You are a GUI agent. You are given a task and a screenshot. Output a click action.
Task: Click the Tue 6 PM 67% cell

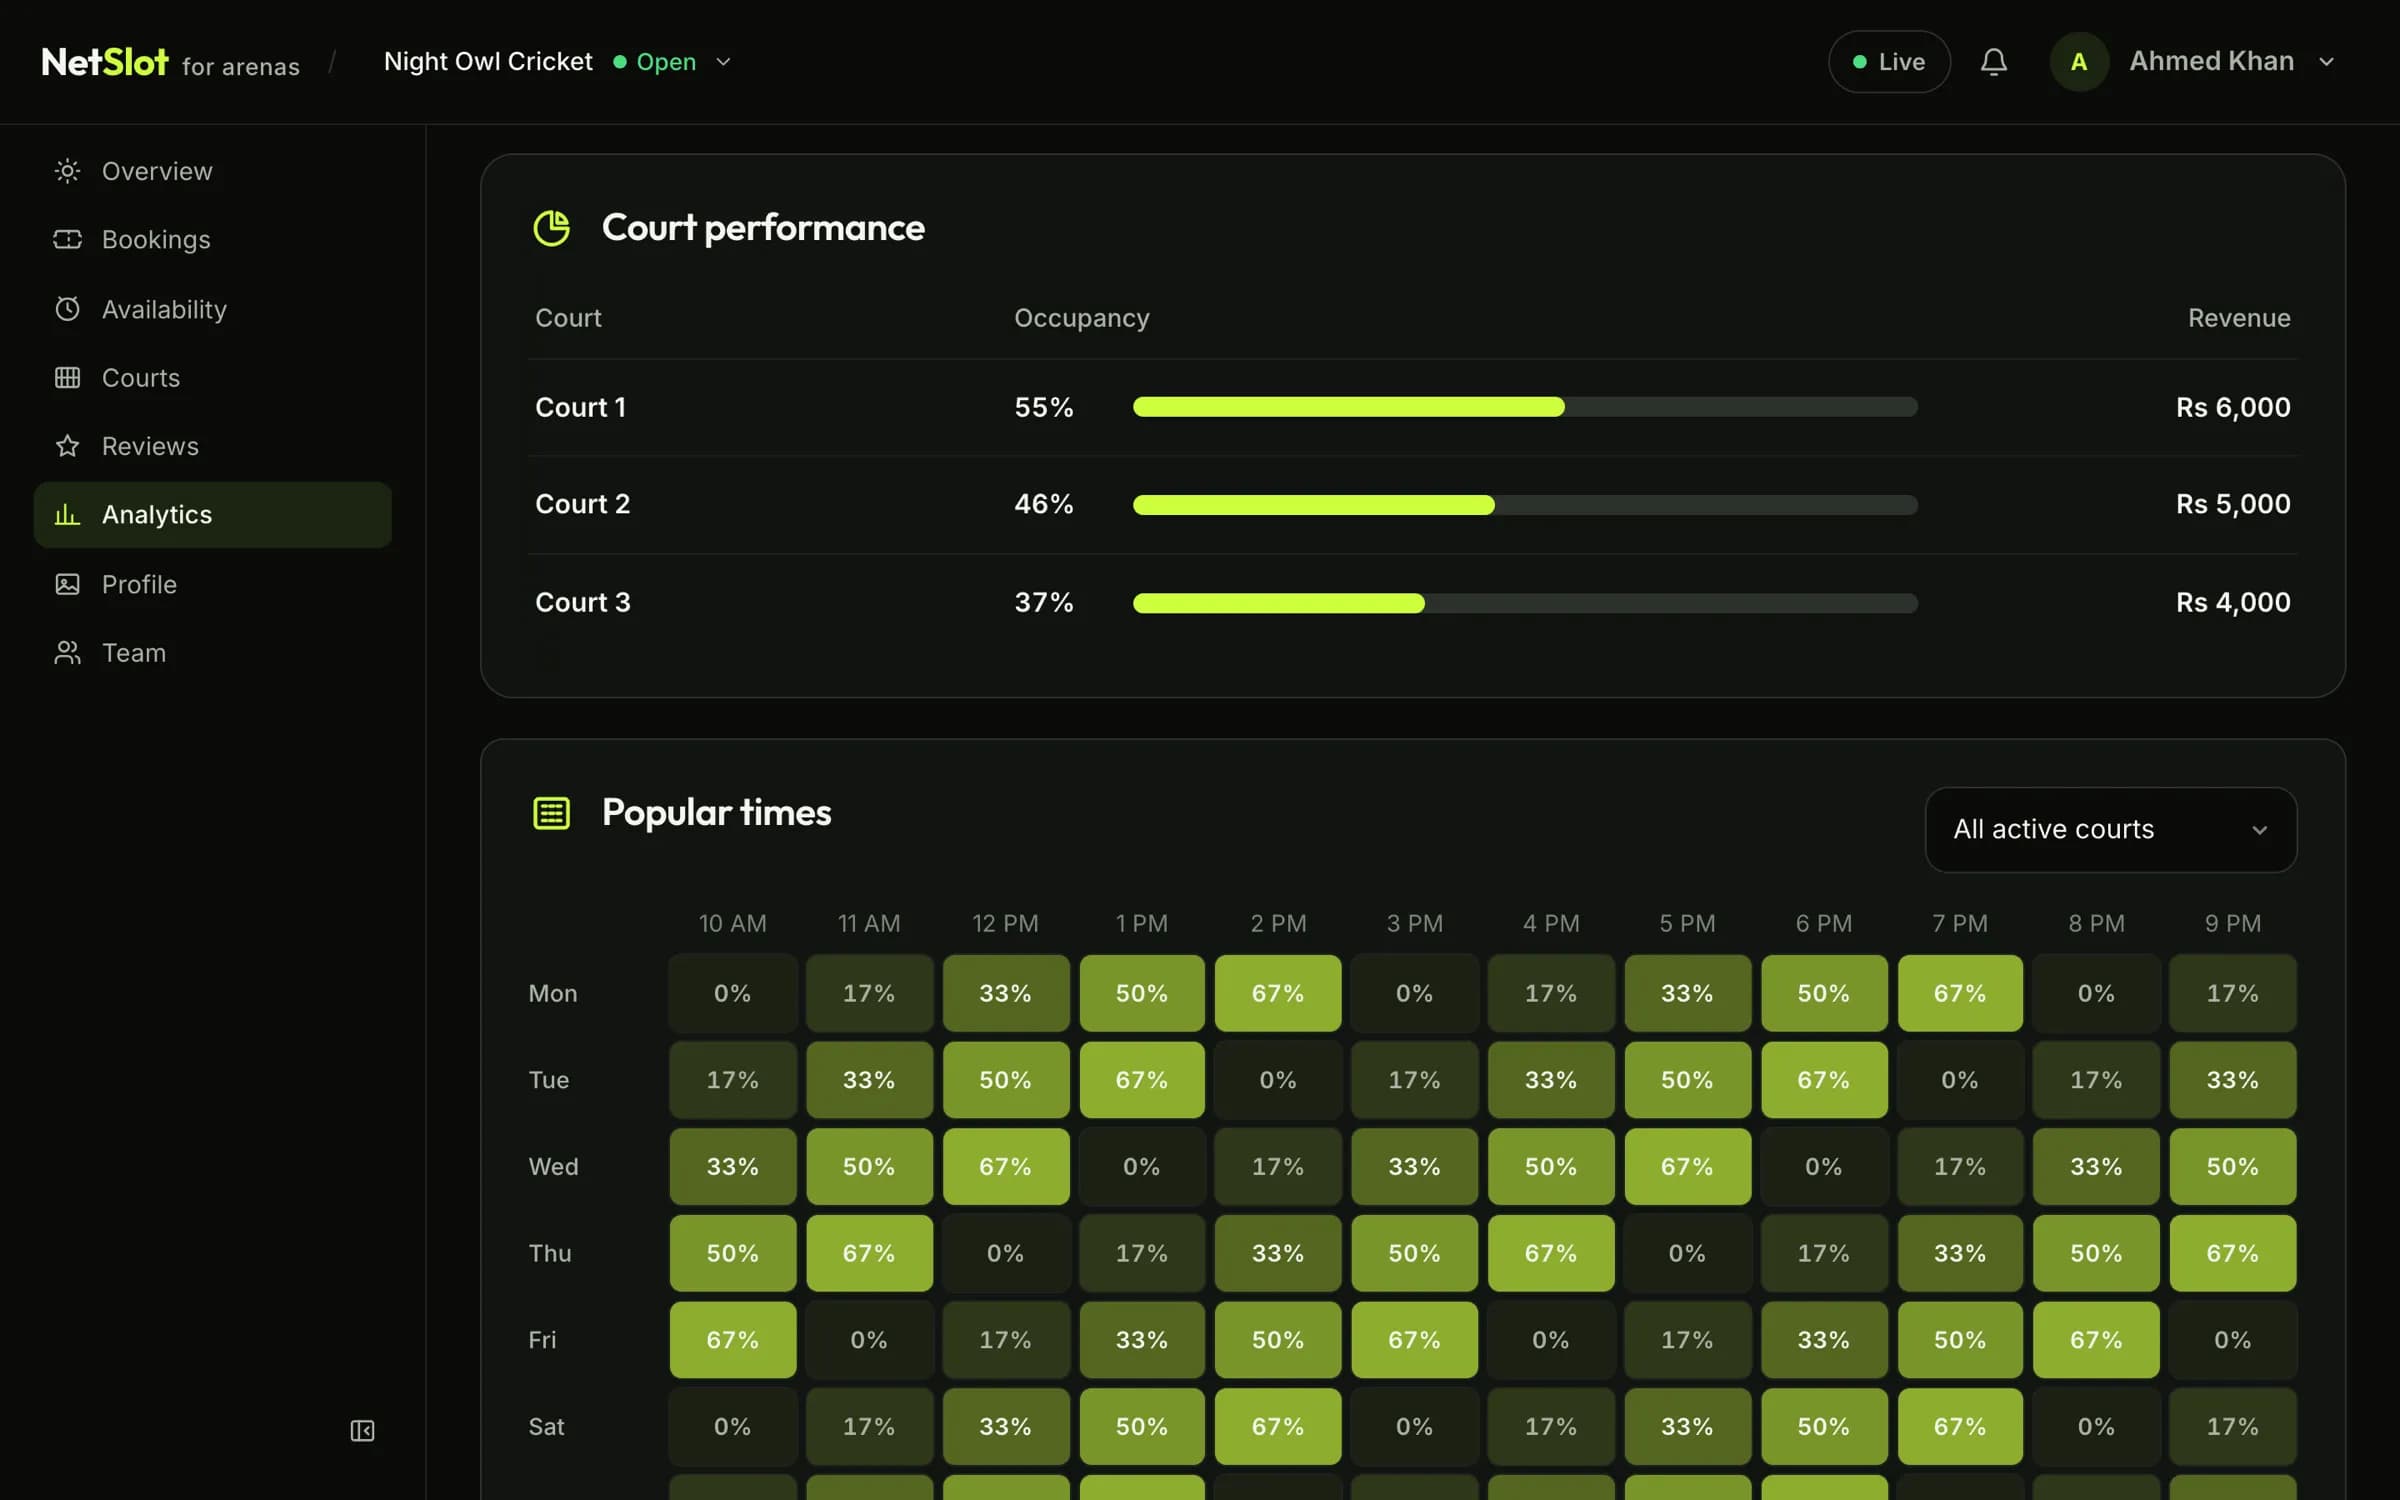(1823, 1080)
